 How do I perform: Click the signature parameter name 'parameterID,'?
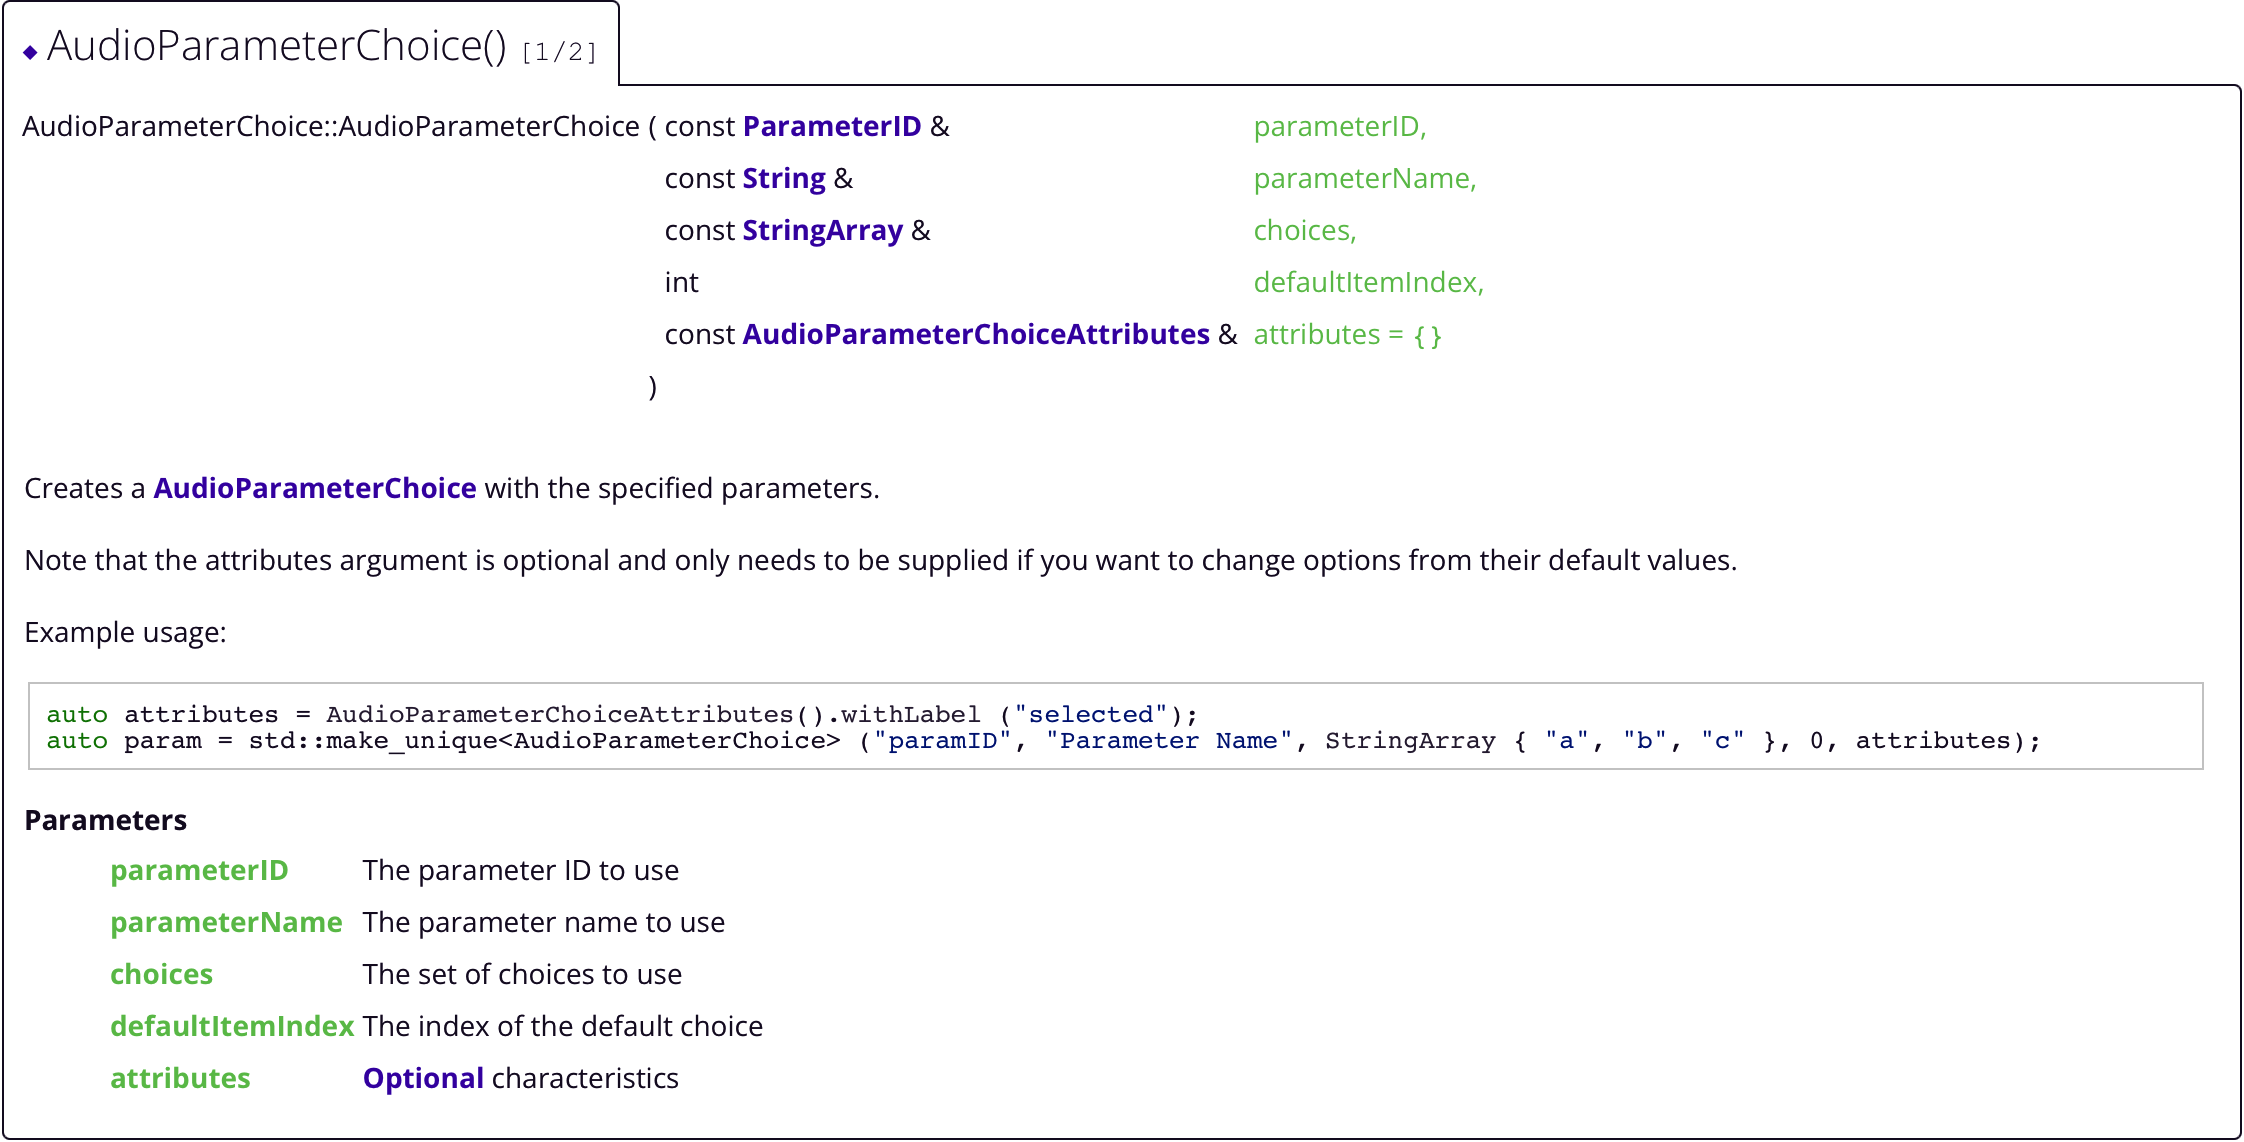point(1339,126)
